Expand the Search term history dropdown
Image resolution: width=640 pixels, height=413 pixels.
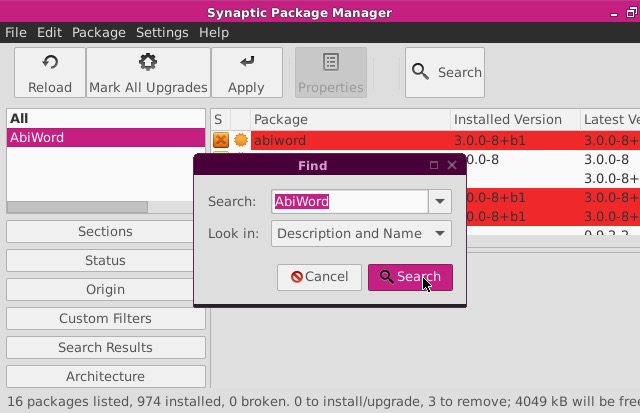click(x=440, y=201)
